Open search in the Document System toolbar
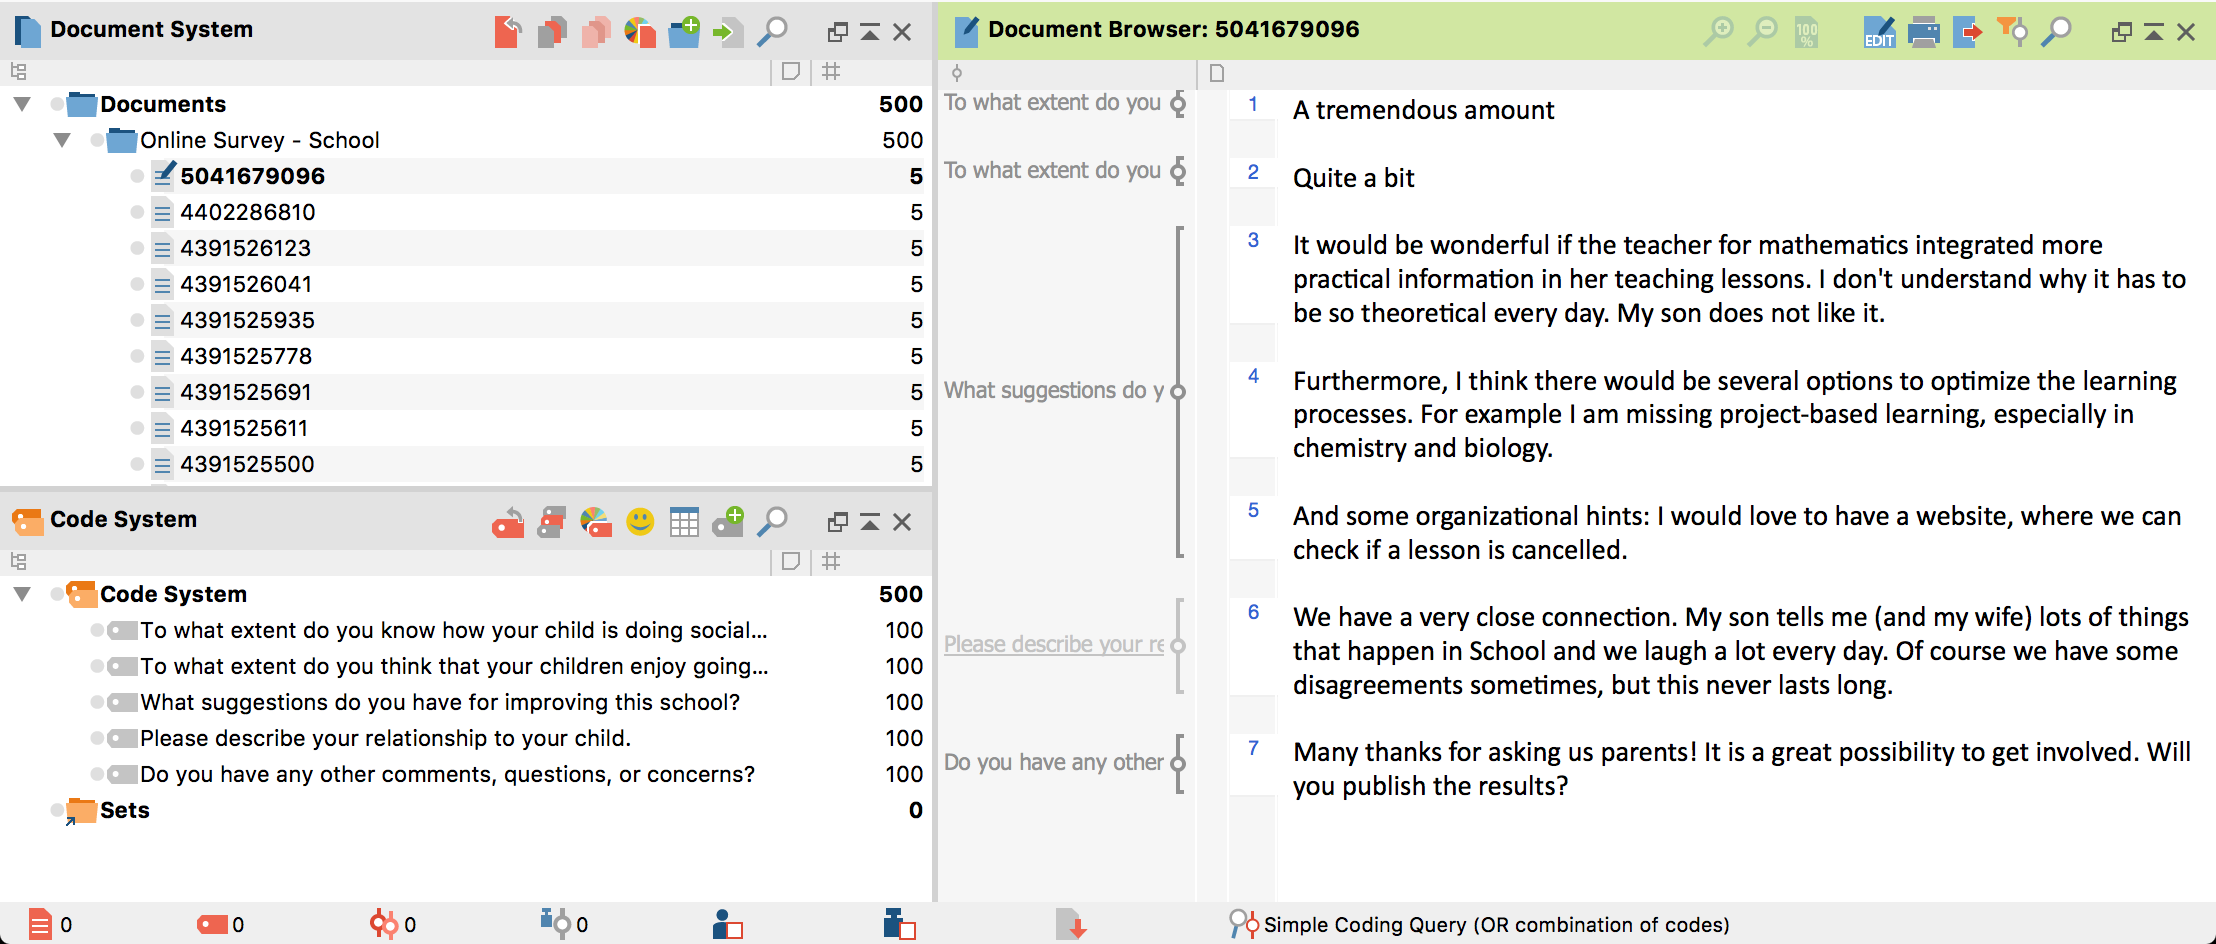 [x=772, y=32]
